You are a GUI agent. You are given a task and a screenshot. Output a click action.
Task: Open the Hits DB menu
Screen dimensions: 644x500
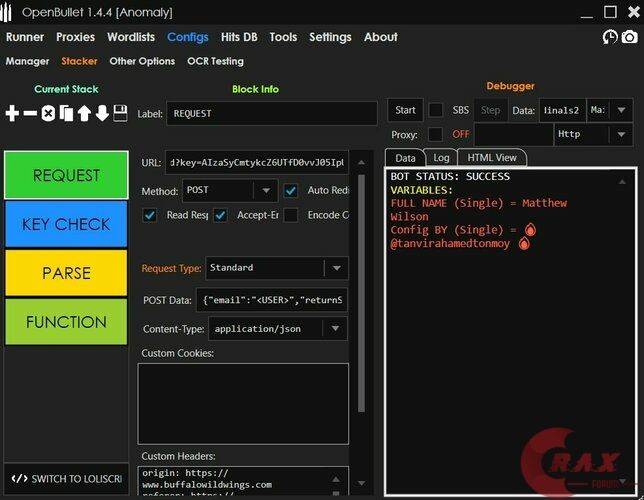tap(239, 37)
